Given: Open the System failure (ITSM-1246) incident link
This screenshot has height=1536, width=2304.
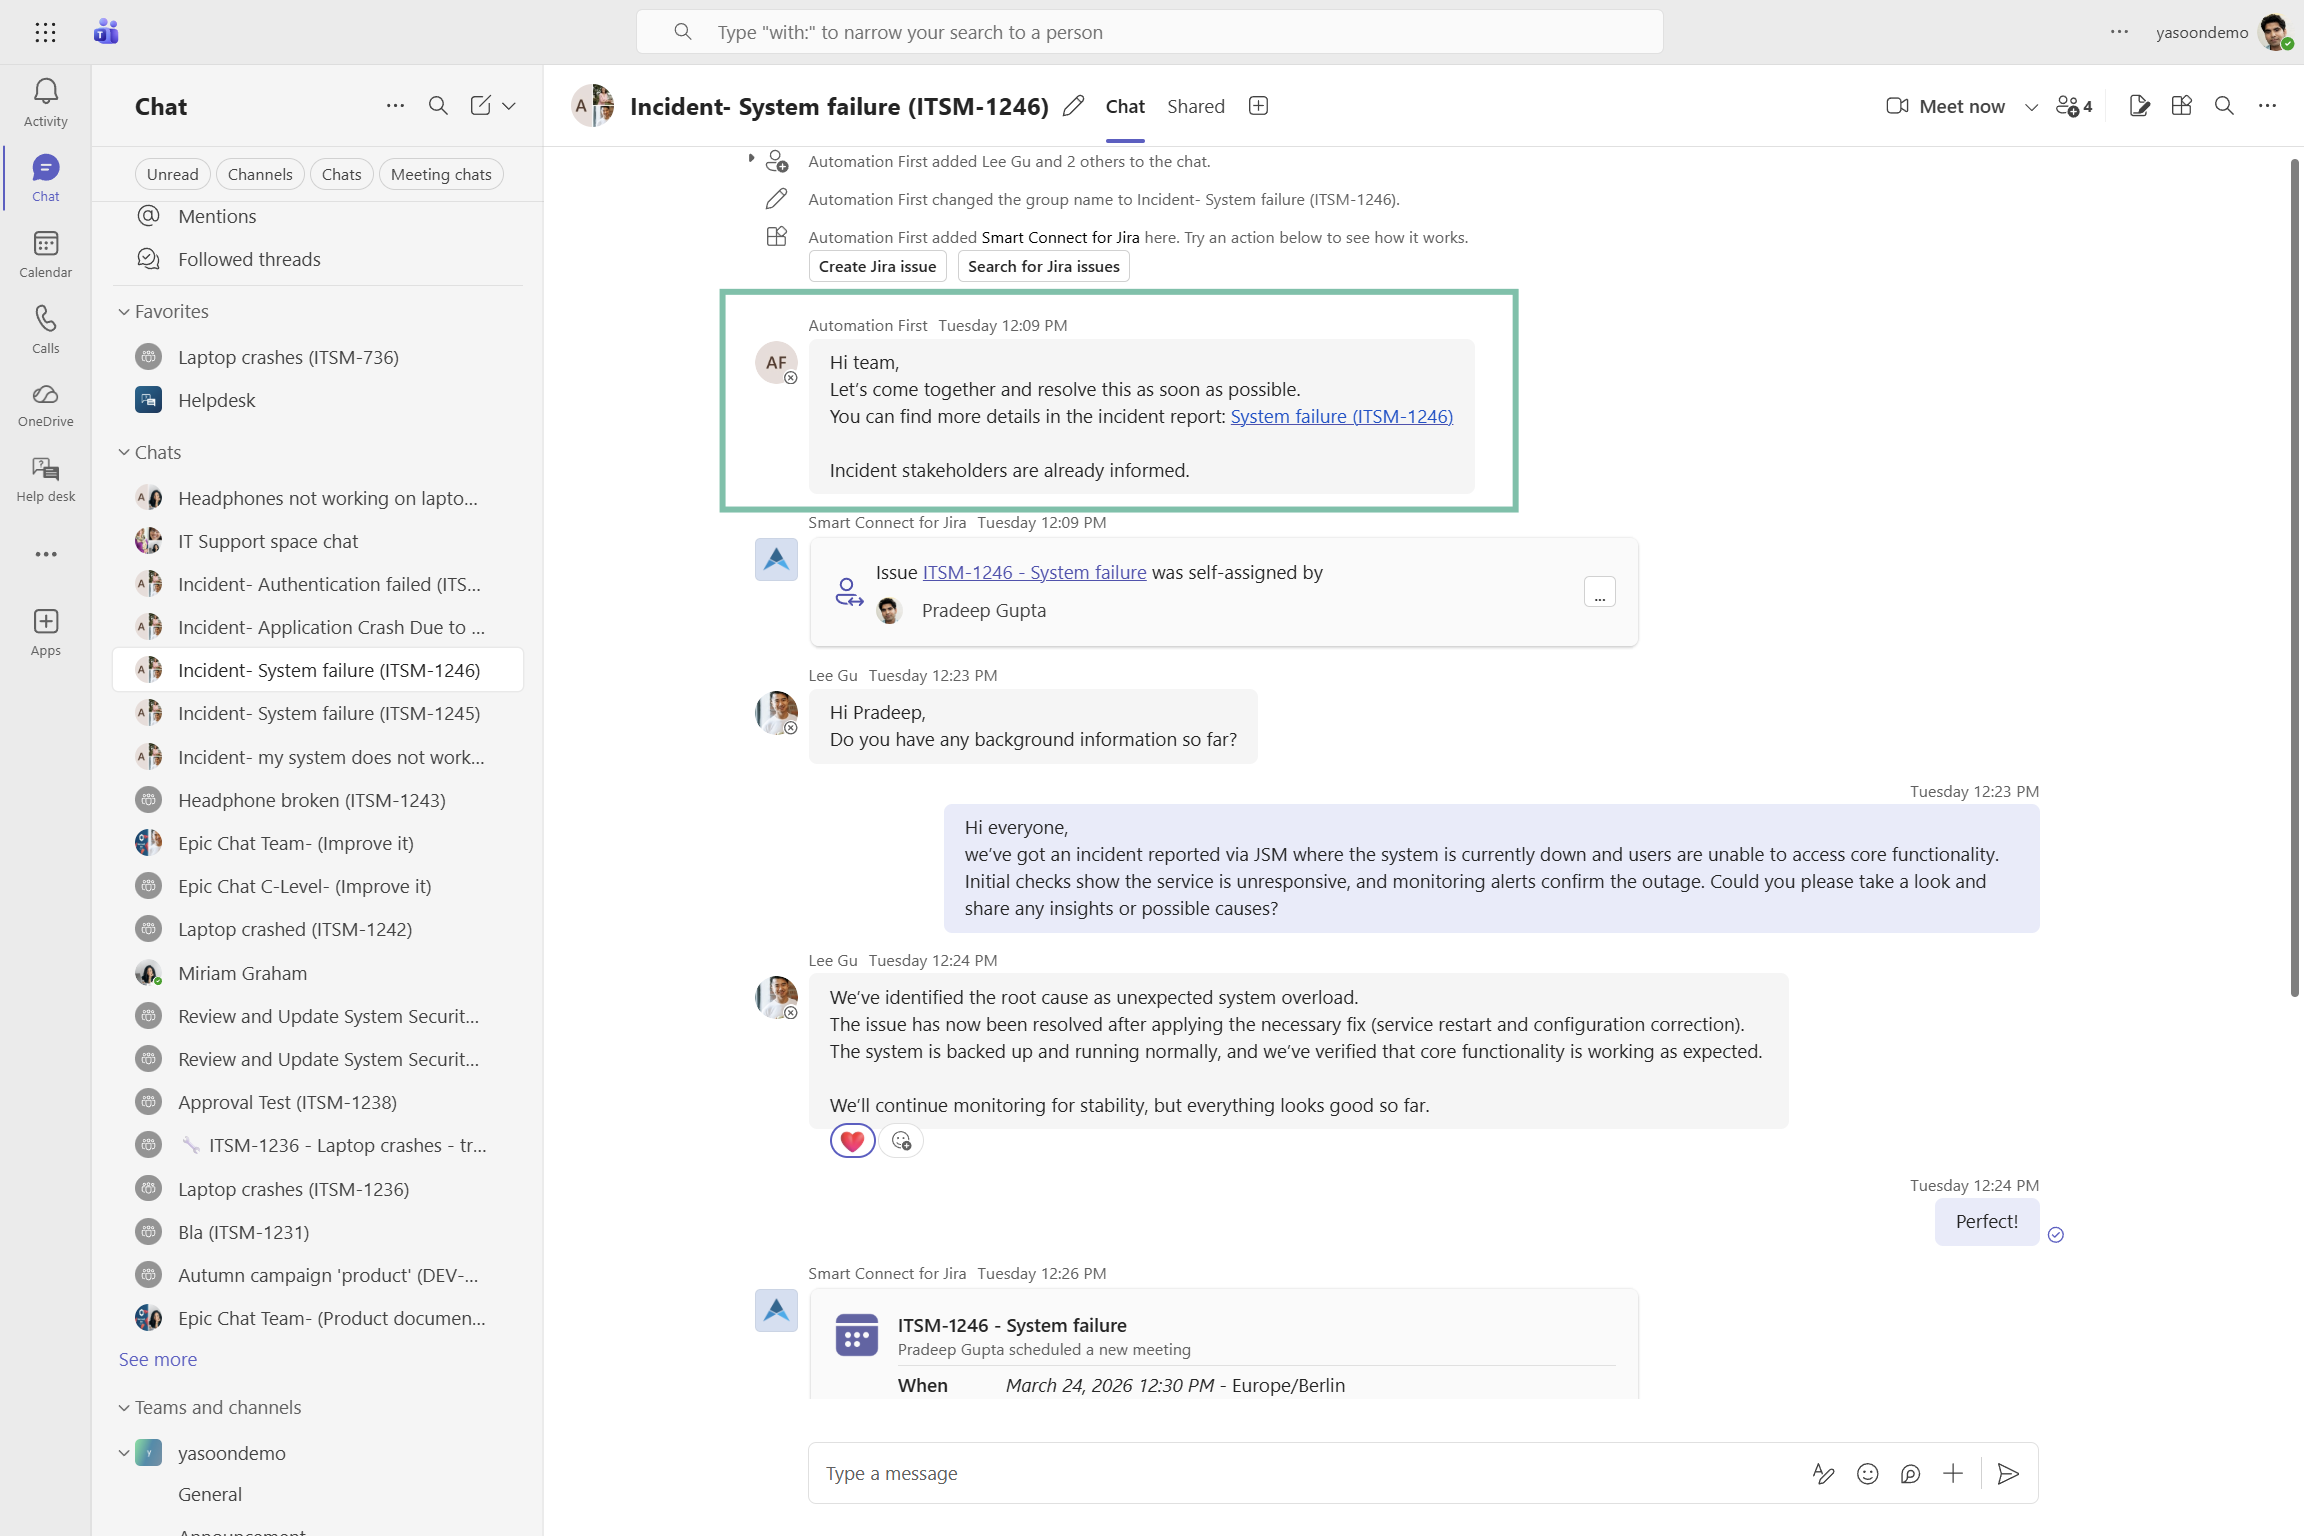Looking at the screenshot, I should [x=1341, y=416].
